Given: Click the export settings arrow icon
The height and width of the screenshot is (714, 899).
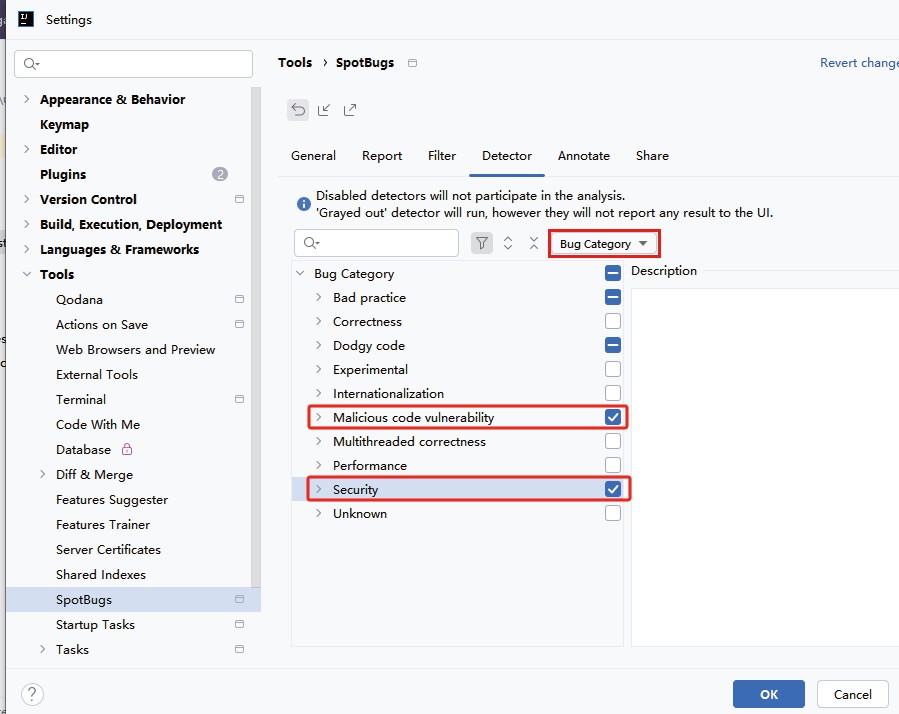Looking at the screenshot, I should (x=350, y=110).
